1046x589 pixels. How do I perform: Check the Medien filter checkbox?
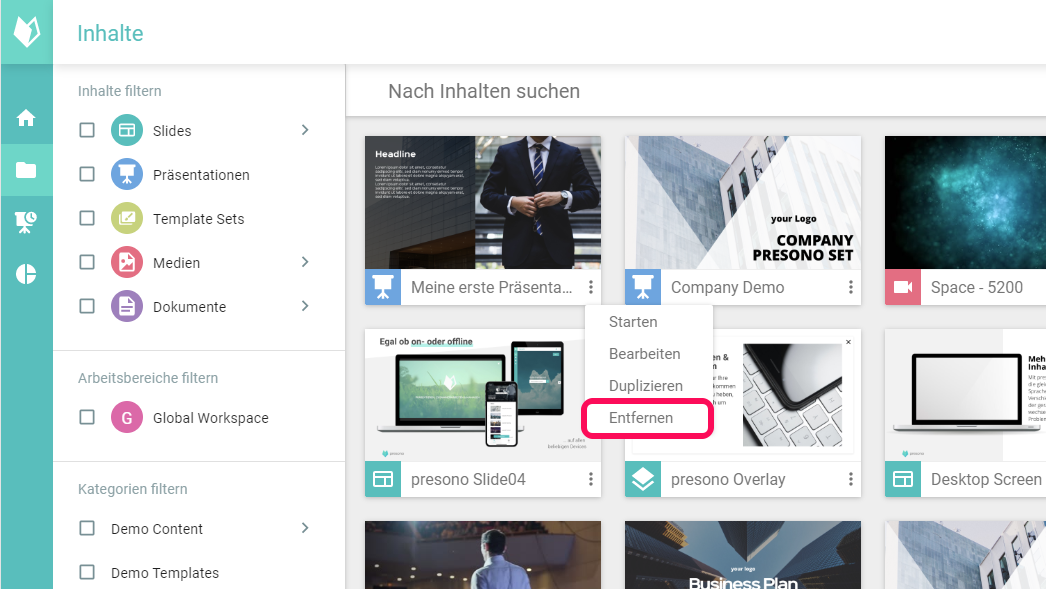87,262
